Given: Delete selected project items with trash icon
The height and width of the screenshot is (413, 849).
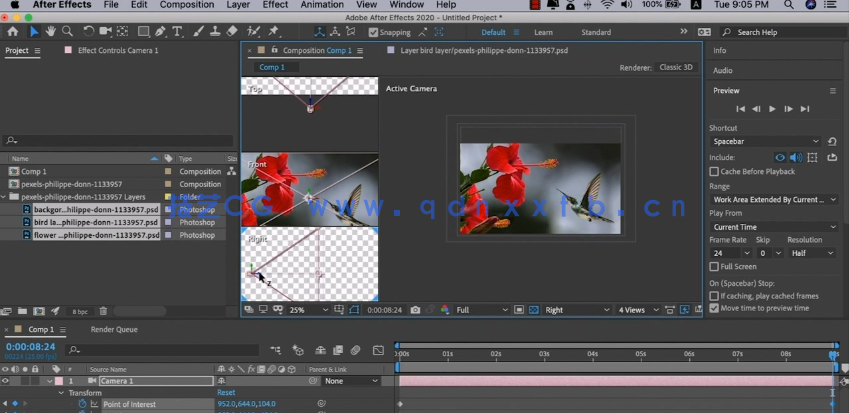Looking at the screenshot, I should point(103,311).
